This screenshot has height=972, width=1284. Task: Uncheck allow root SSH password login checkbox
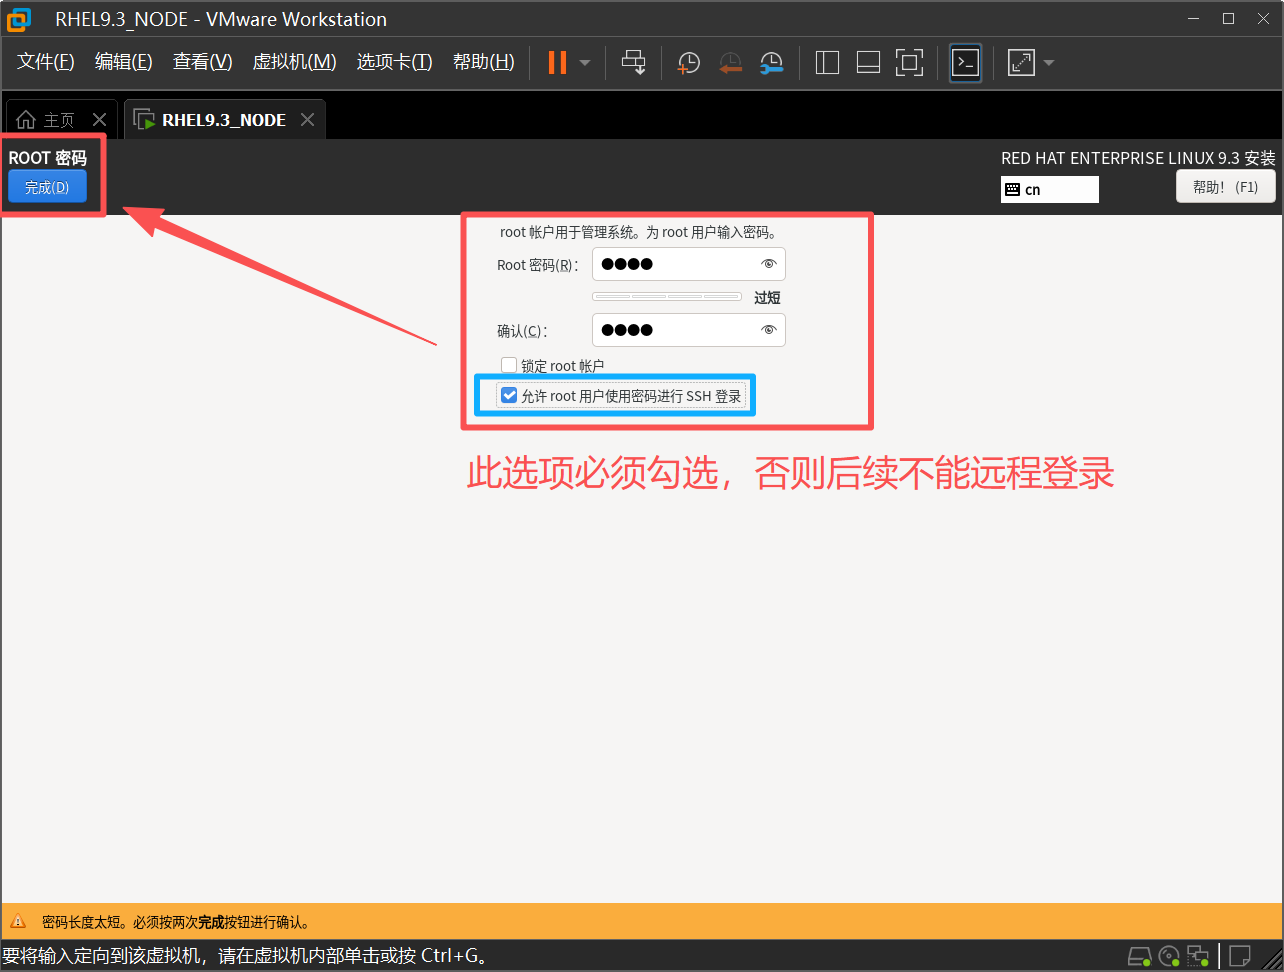[x=509, y=395]
